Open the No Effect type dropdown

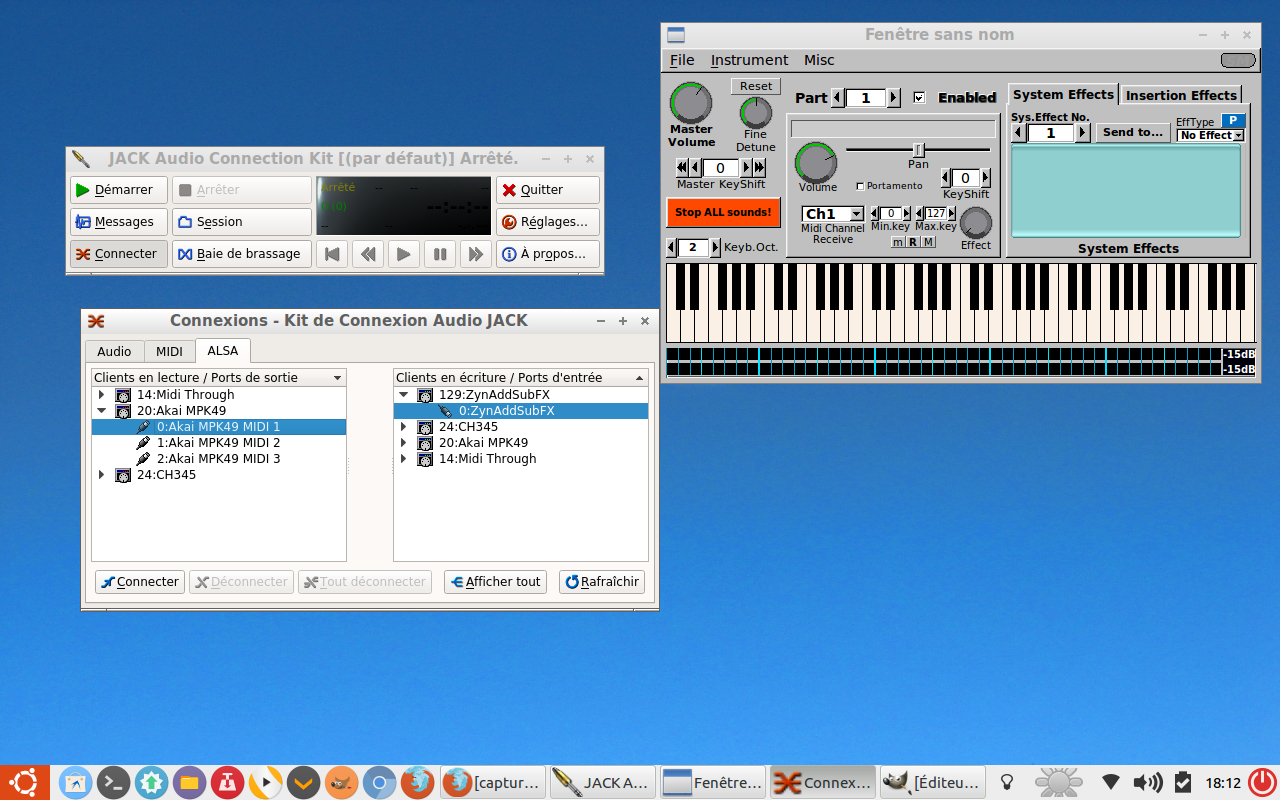click(1210, 135)
